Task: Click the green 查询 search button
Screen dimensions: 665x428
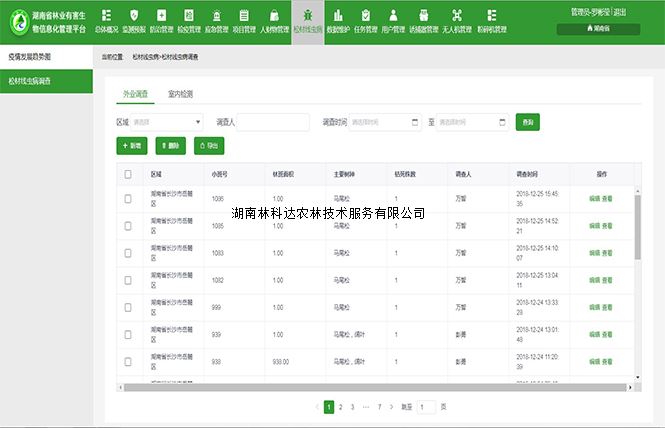Action: (x=527, y=122)
